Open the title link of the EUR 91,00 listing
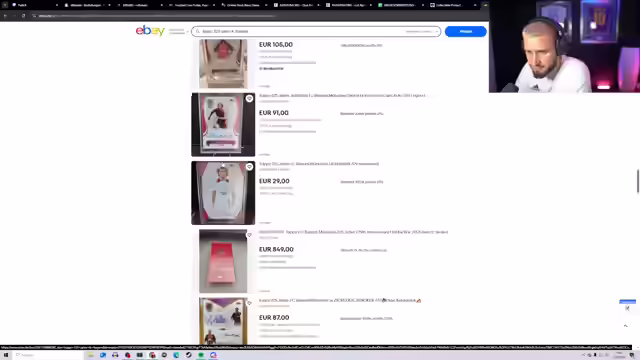This screenshot has height=360, width=640. point(342,96)
